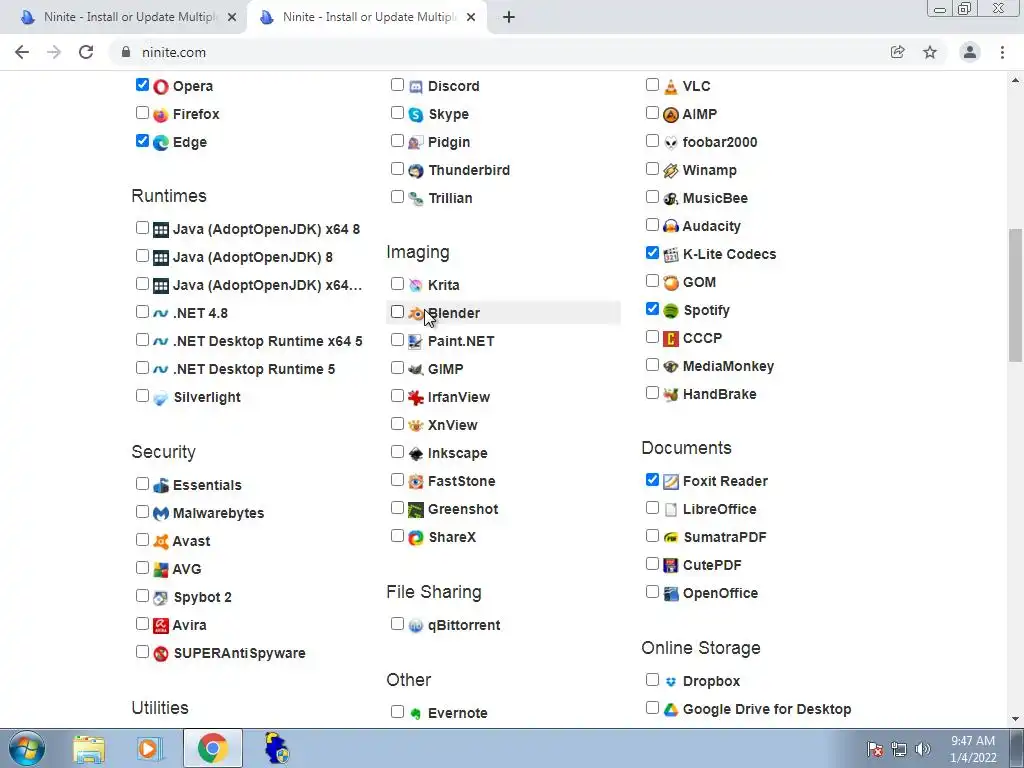Image resolution: width=1024 pixels, height=768 pixels.
Task: Click the Inkscape icon
Action: coord(416,454)
